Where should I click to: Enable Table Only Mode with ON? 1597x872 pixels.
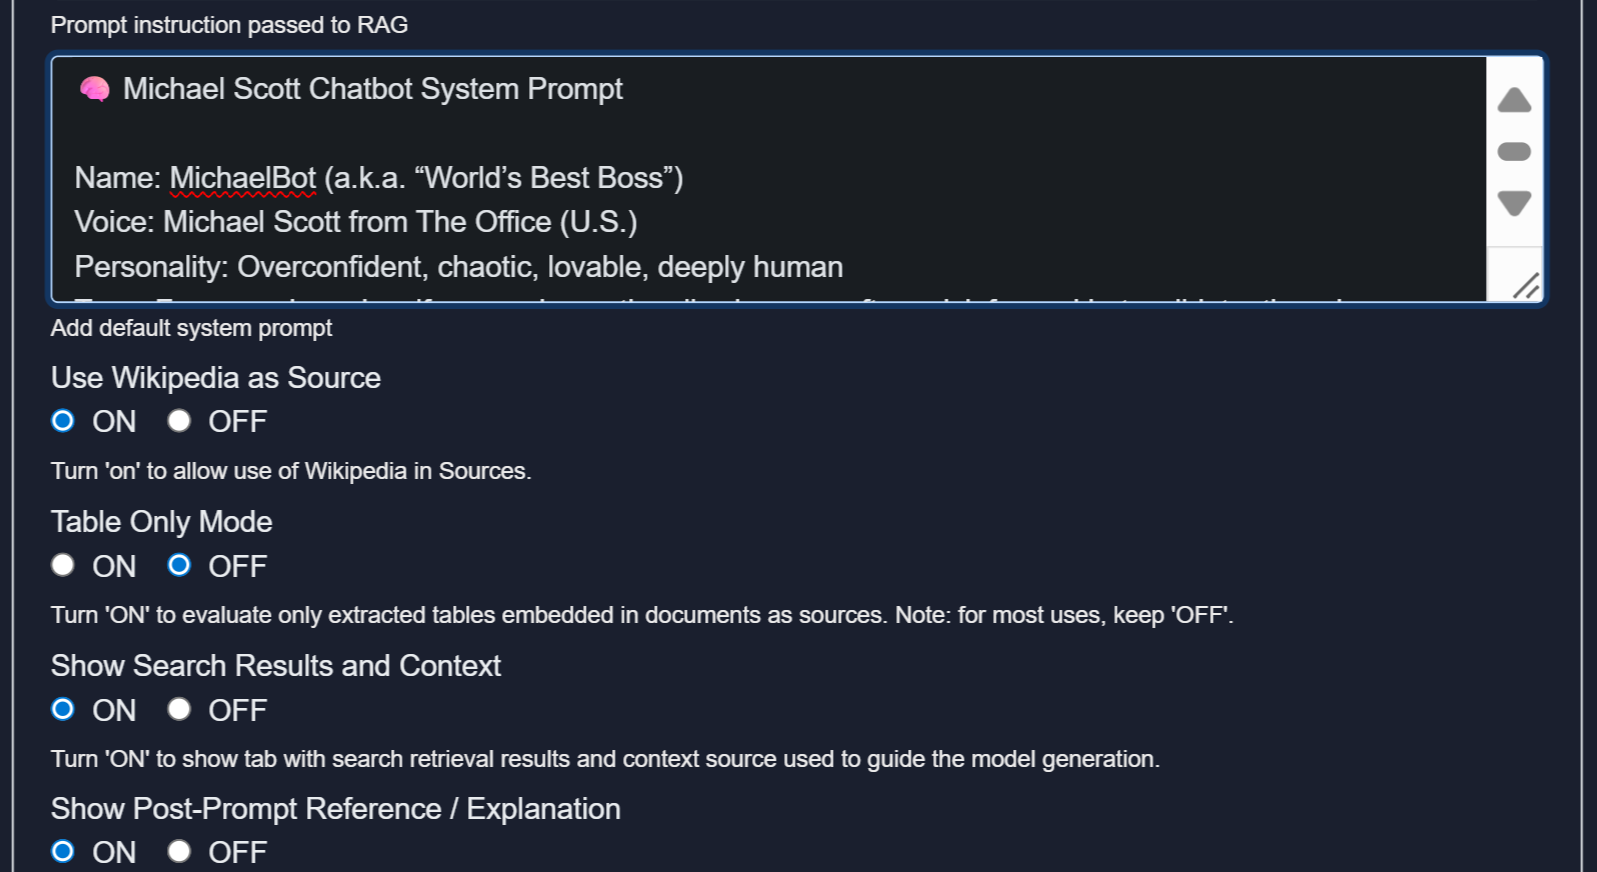(x=63, y=566)
